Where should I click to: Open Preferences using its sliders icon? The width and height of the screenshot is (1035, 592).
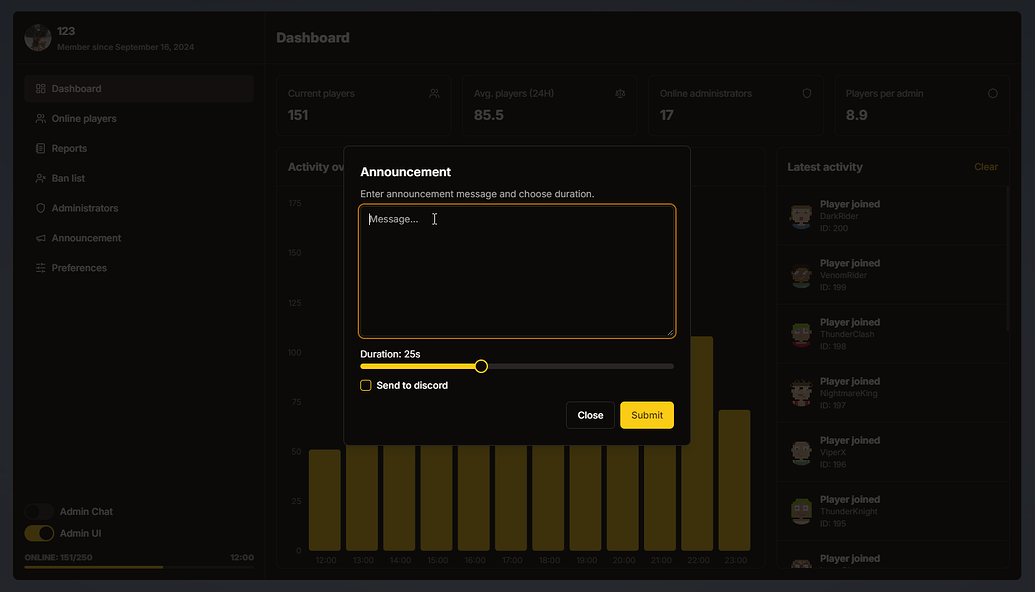(39, 268)
